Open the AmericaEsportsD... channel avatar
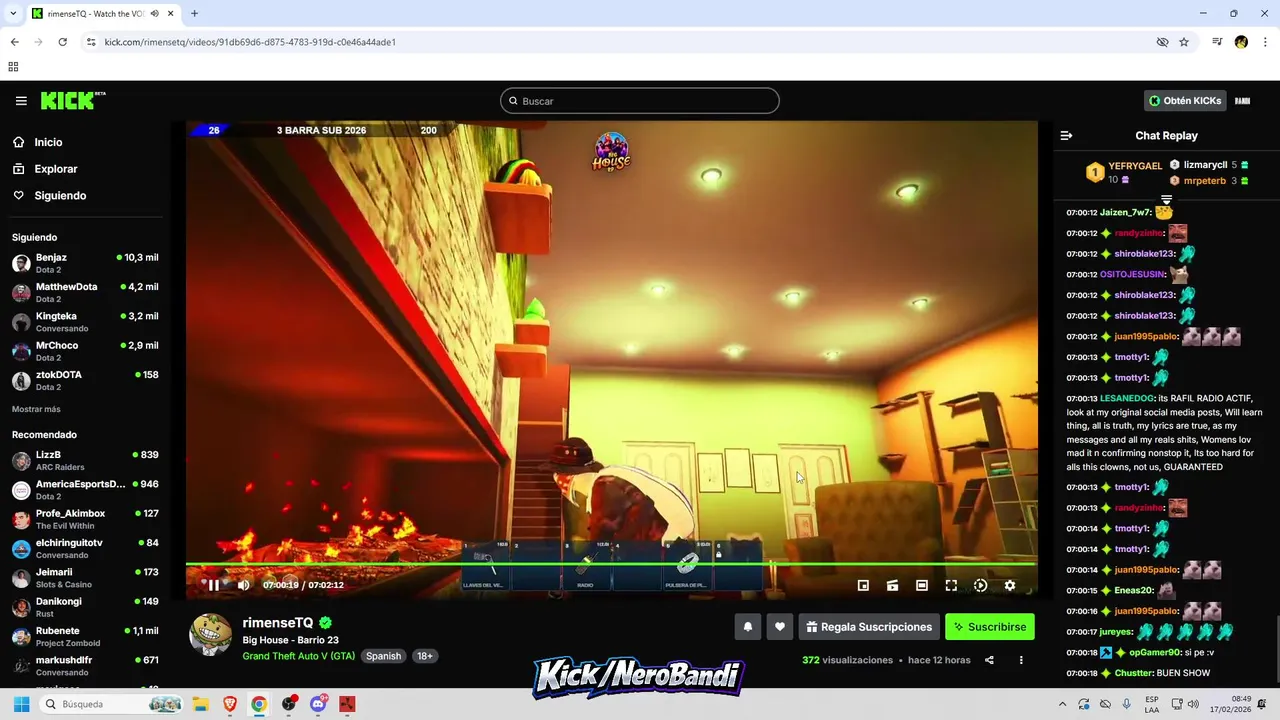1280x720 pixels. click(x=21, y=490)
